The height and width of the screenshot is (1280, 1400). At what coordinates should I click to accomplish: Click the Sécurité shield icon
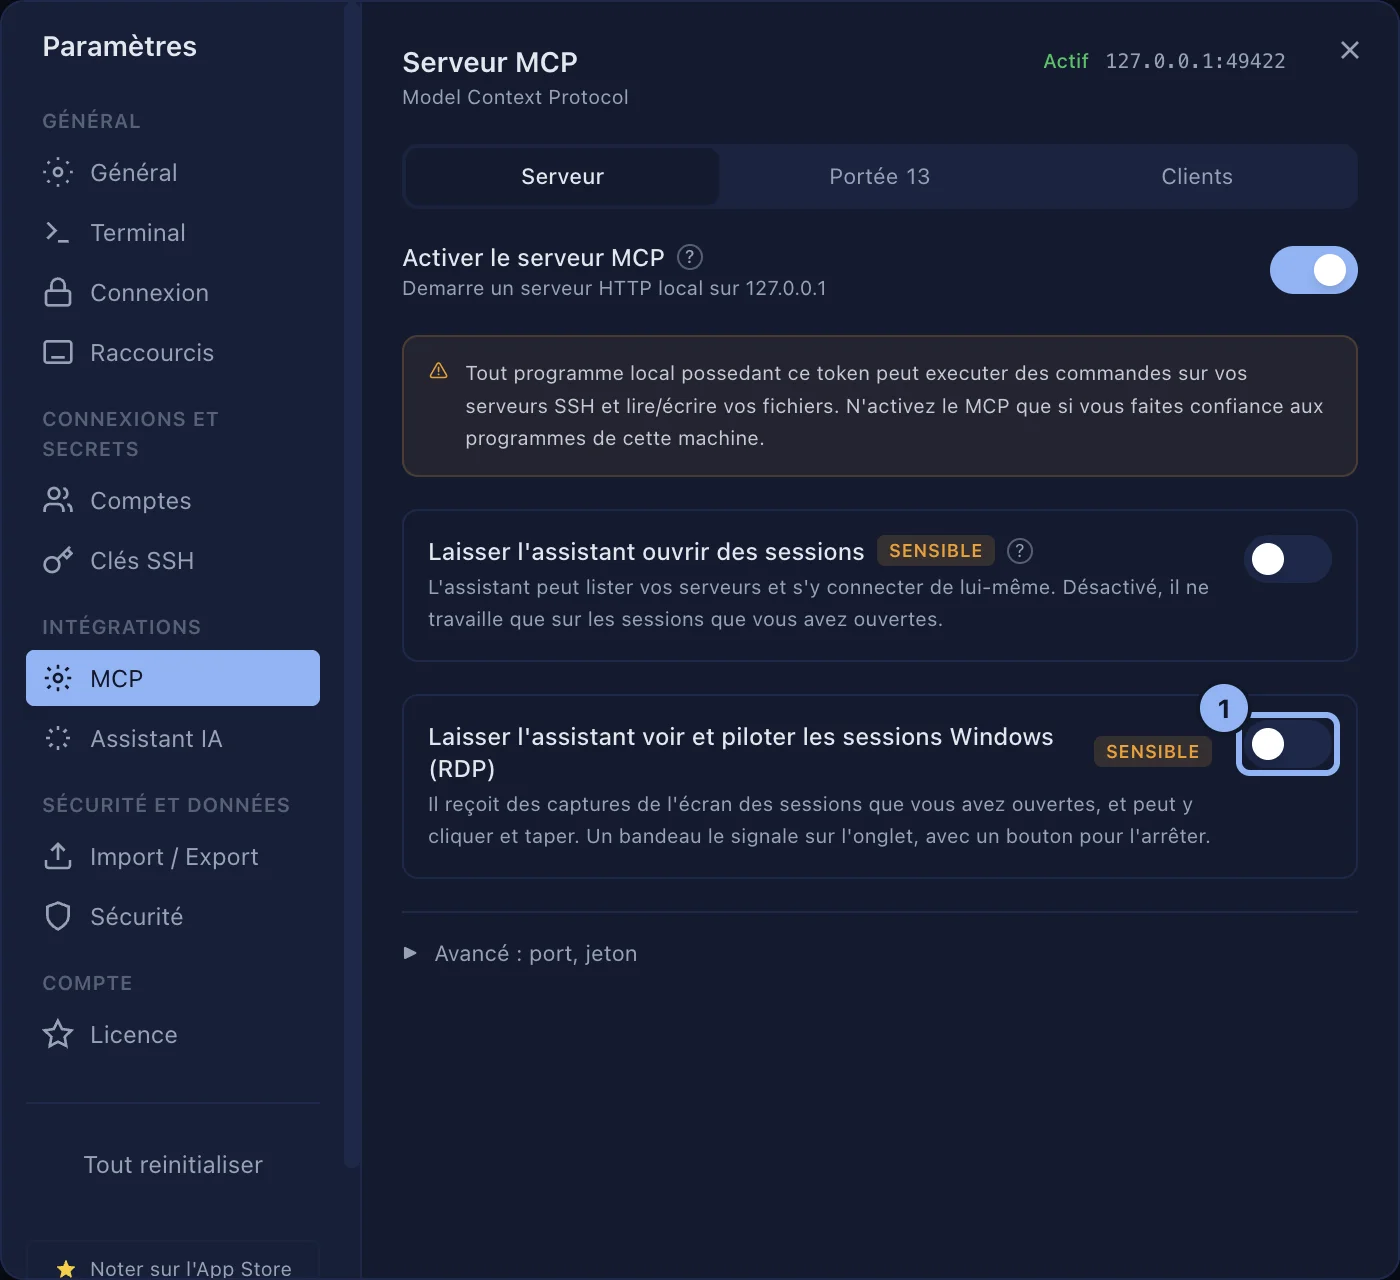click(x=58, y=916)
